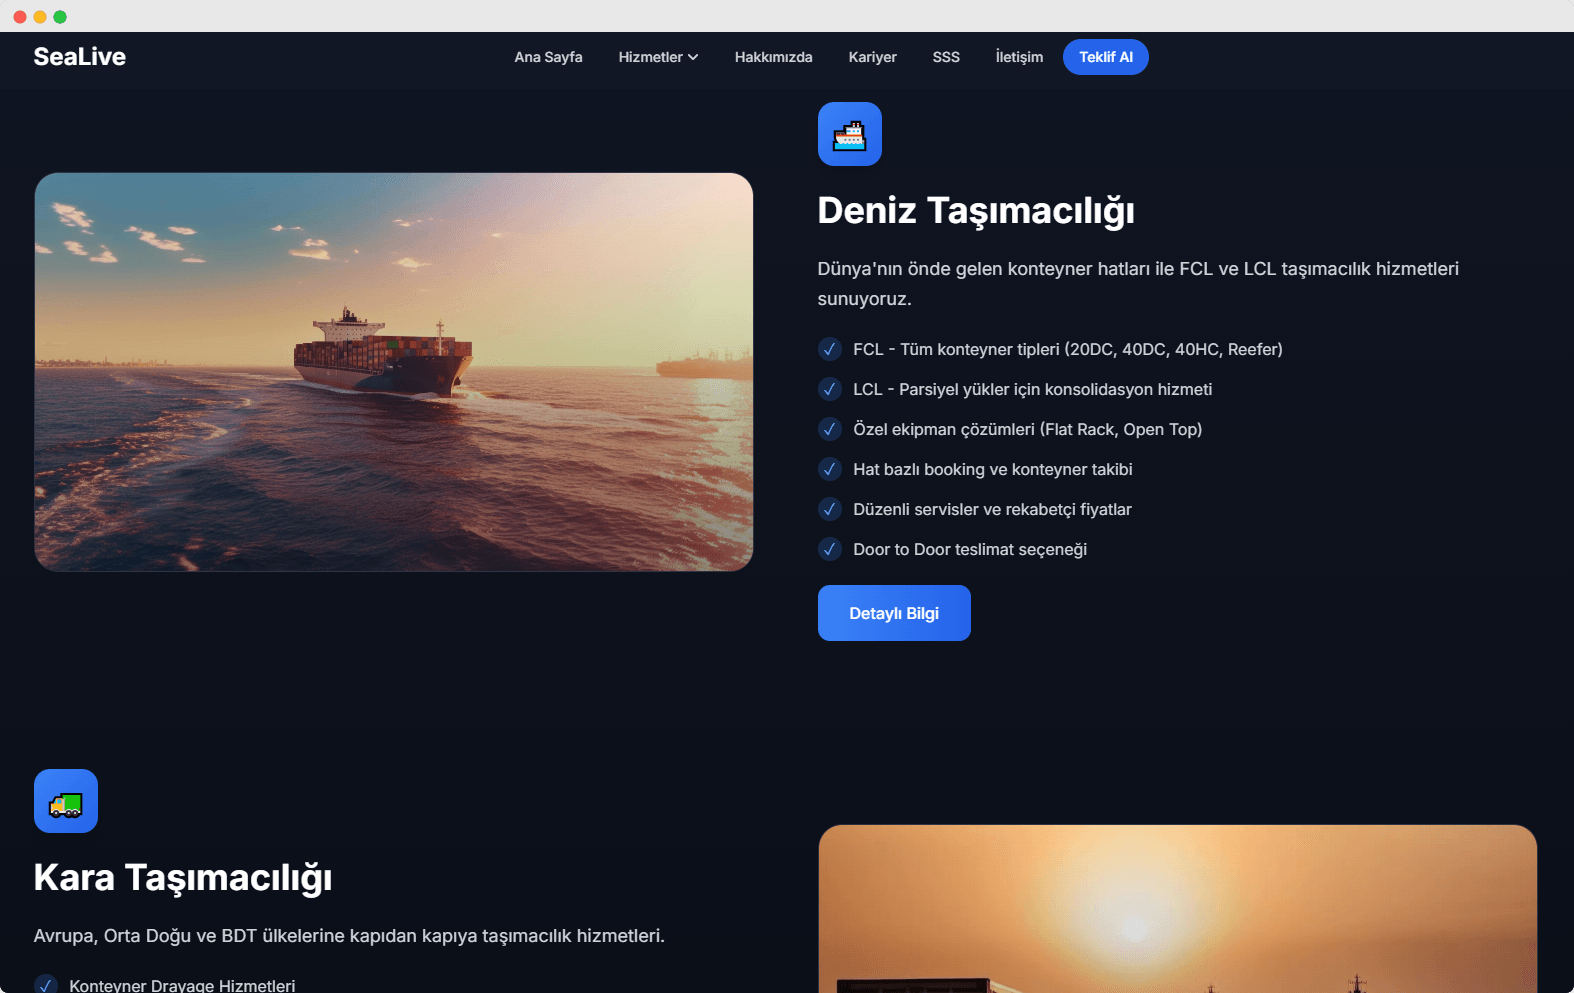Click the sunset port image
The height and width of the screenshot is (993, 1574).
tap(1178, 909)
